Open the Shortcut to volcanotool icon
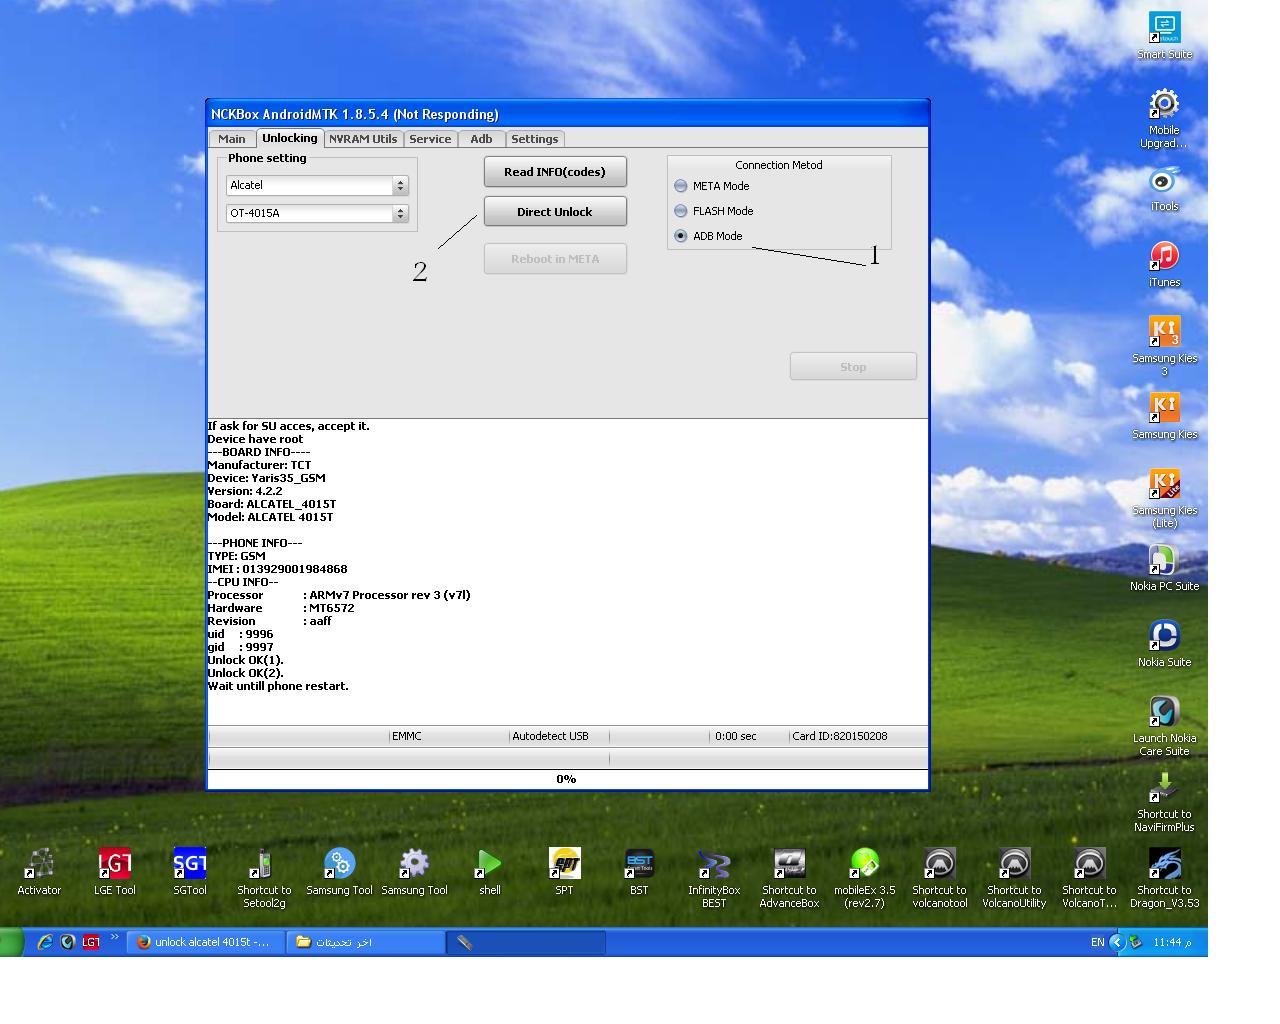 939,878
